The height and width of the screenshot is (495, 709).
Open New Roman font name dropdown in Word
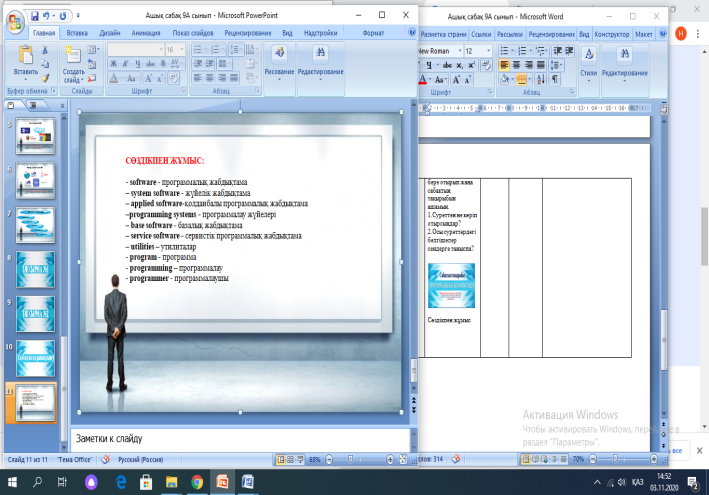460,51
